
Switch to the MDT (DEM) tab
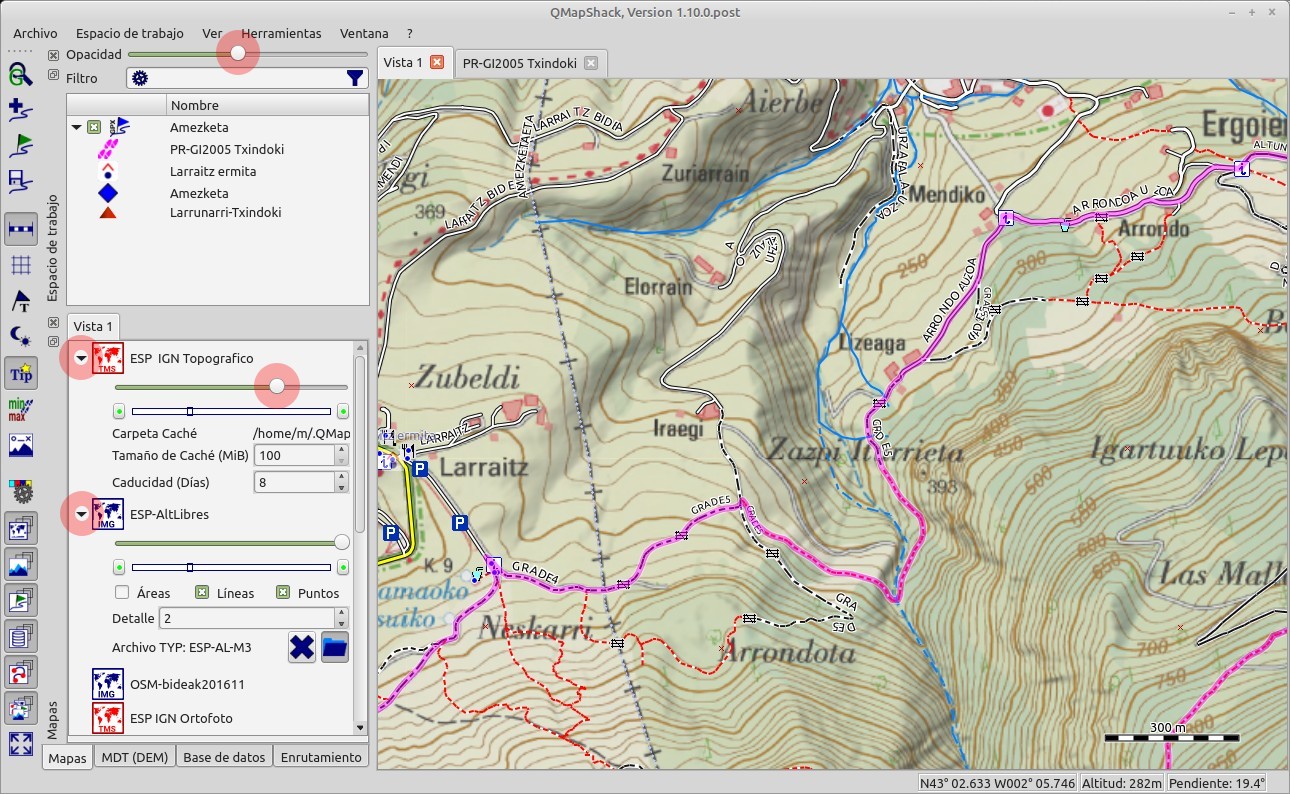[x=135, y=757]
